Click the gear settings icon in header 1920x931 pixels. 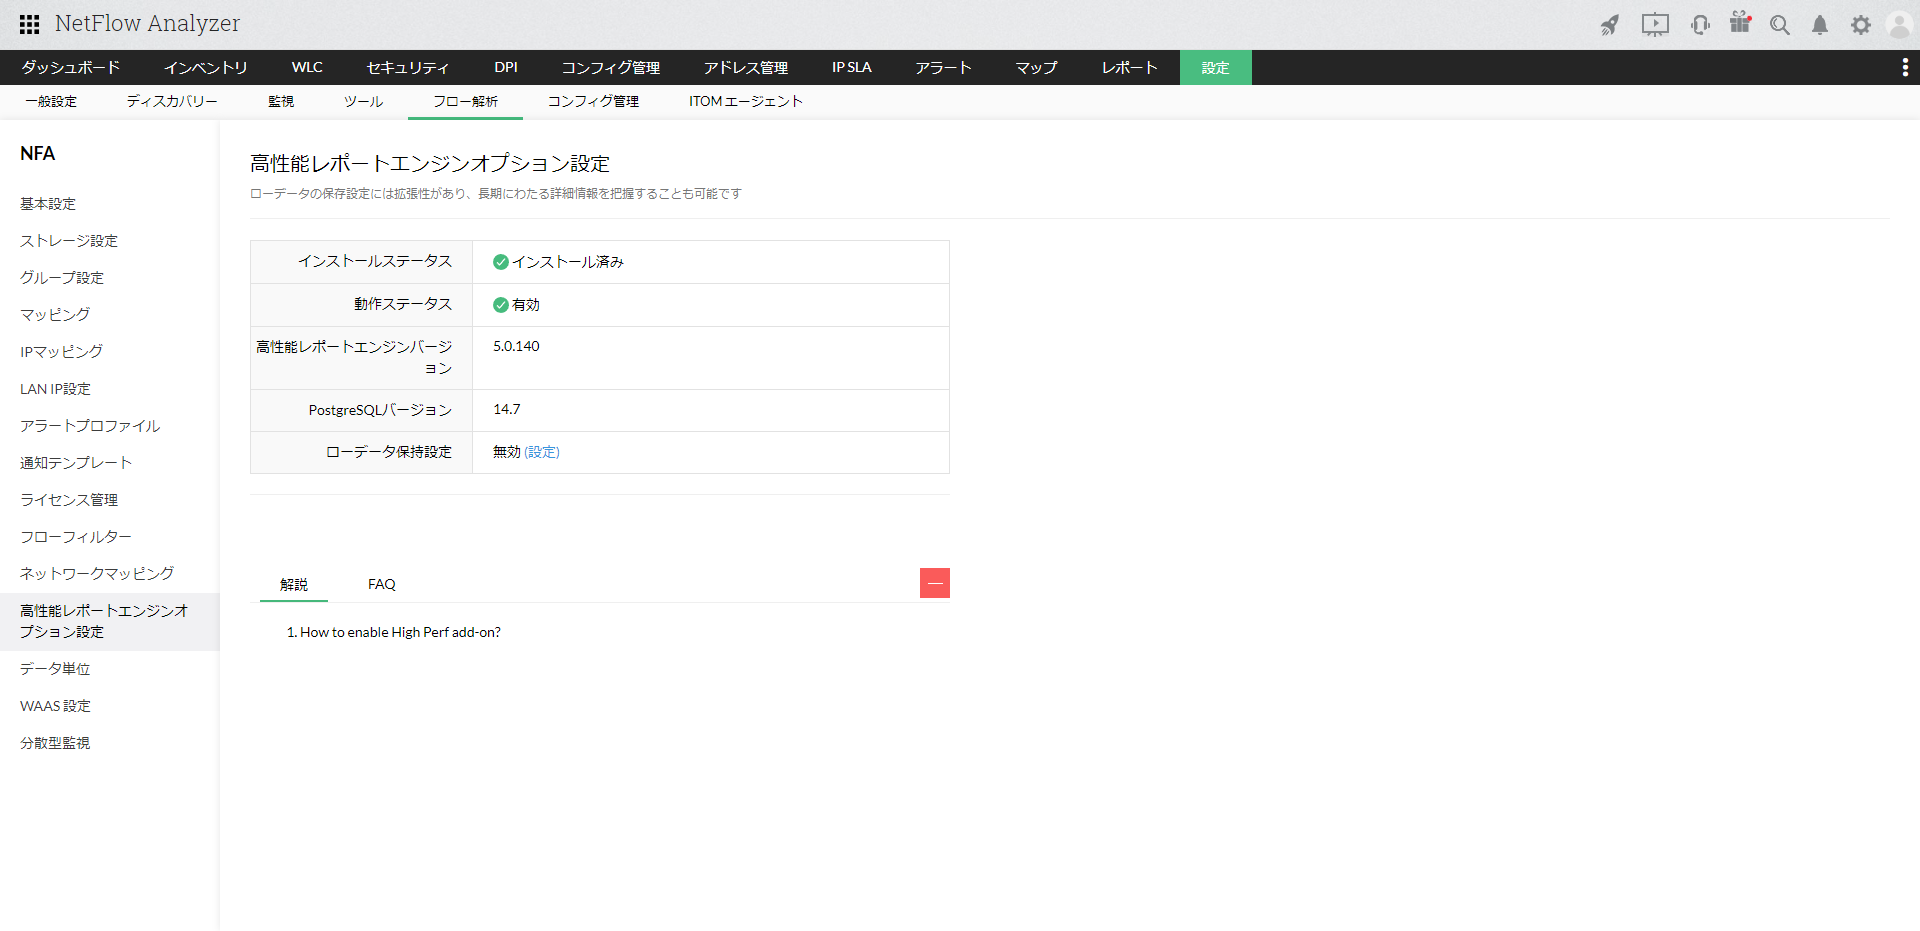point(1860,25)
